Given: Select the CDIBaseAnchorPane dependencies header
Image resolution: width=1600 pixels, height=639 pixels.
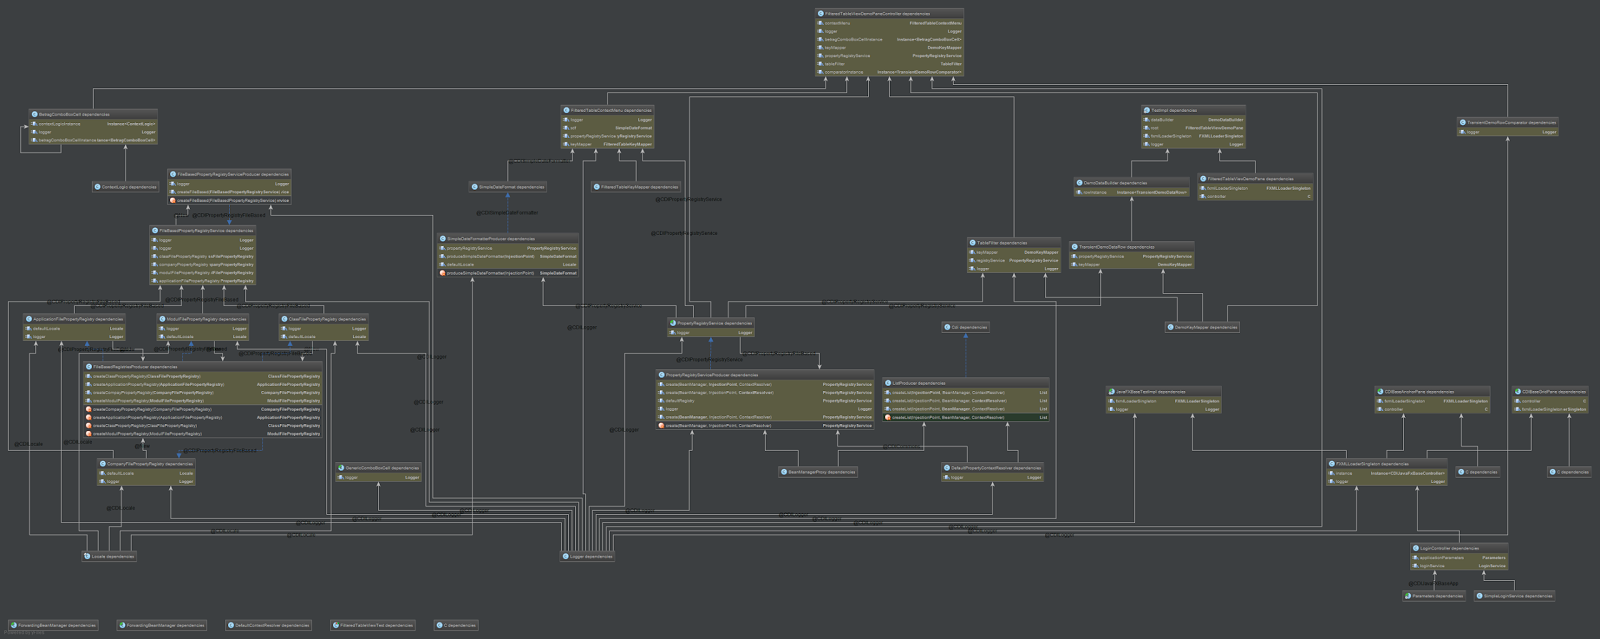Looking at the screenshot, I should point(1433,392).
